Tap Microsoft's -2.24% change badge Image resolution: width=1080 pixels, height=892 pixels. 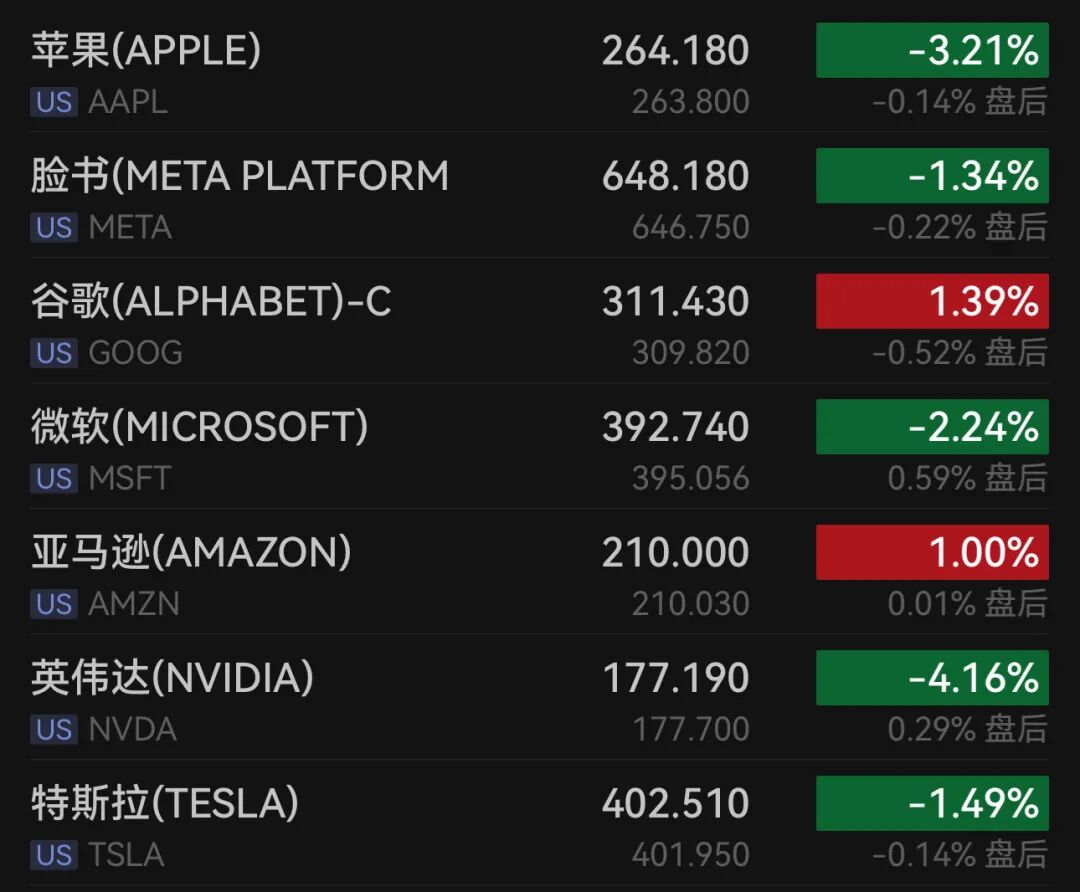coord(932,427)
